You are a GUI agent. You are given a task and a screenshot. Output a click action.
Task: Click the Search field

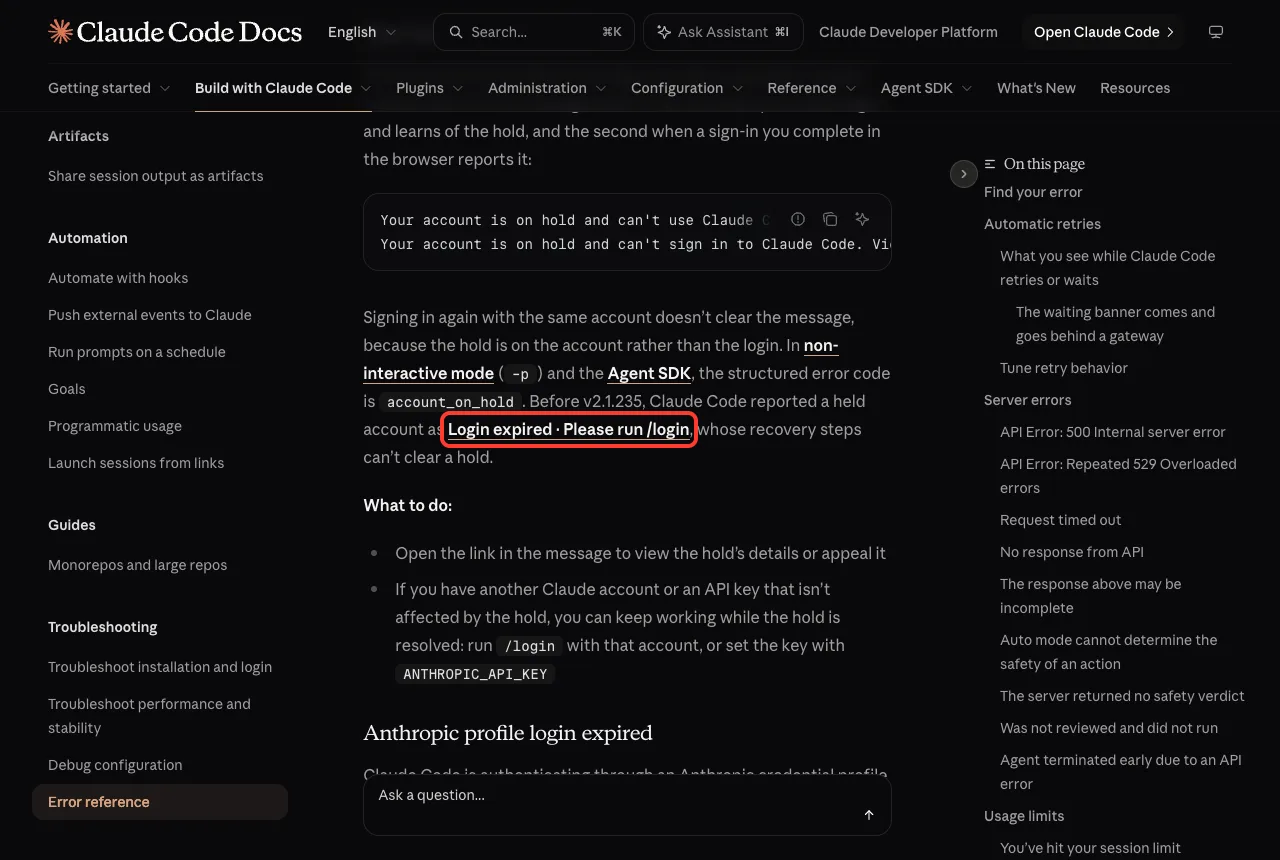[x=534, y=32]
